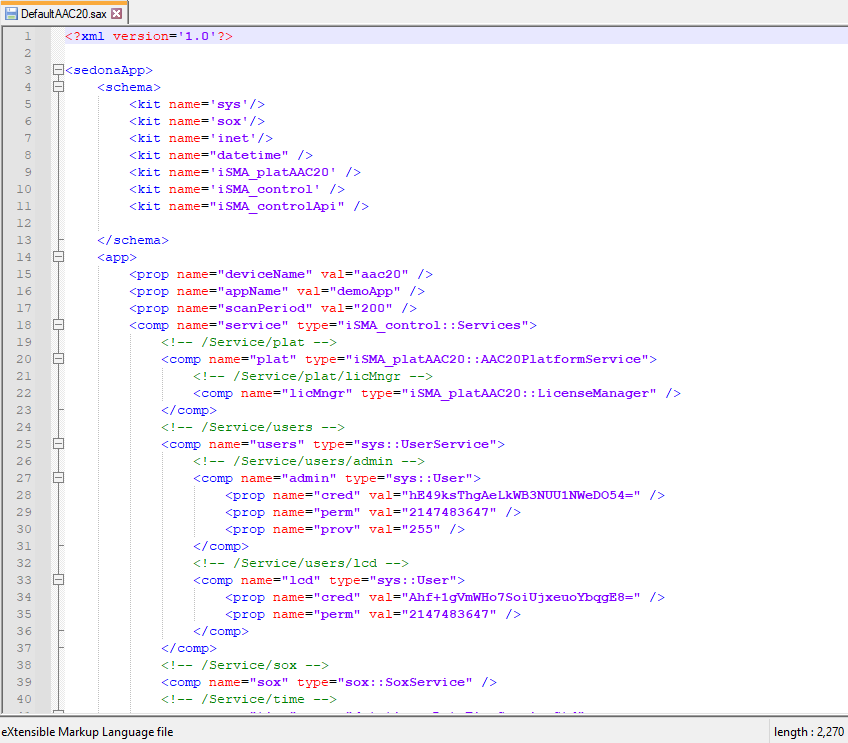Collapse the sedonaApp fold marker
This screenshot has width=848, height=743.
click(x=58, y=70)
